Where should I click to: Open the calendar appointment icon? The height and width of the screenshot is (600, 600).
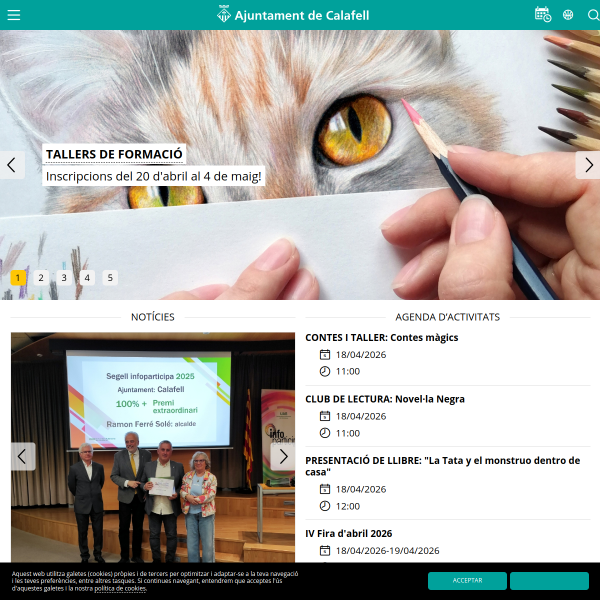[x=543, y=15]
